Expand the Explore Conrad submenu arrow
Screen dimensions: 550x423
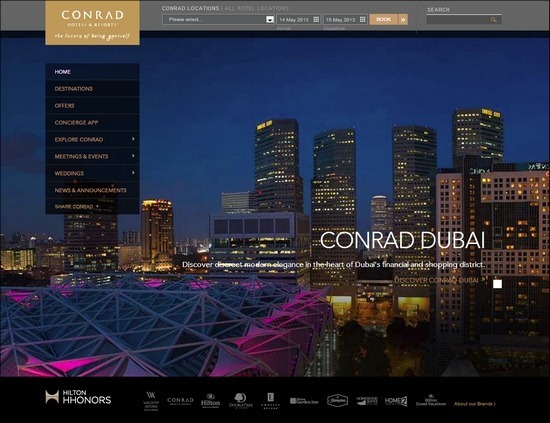[133, 139]
